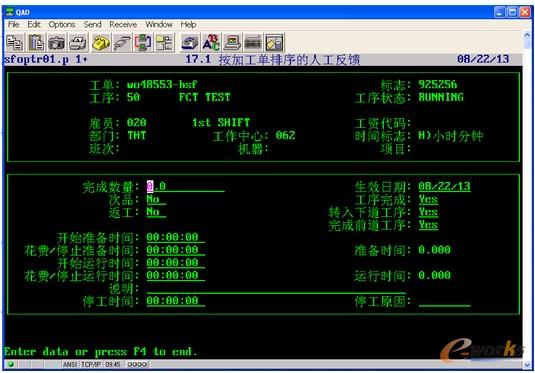Click the 转入下道工序 Yes field
This screenshot has height=373, width=535.
[428, 212]
